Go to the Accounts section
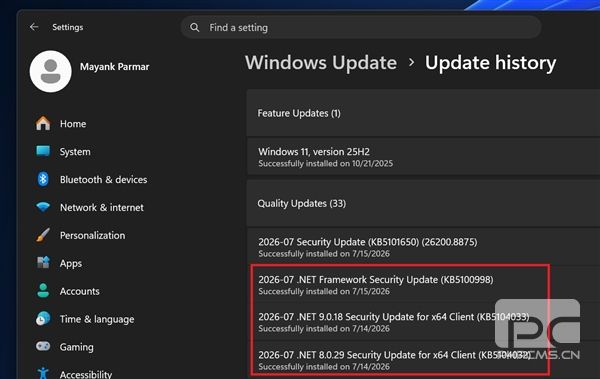 point(80,291)
